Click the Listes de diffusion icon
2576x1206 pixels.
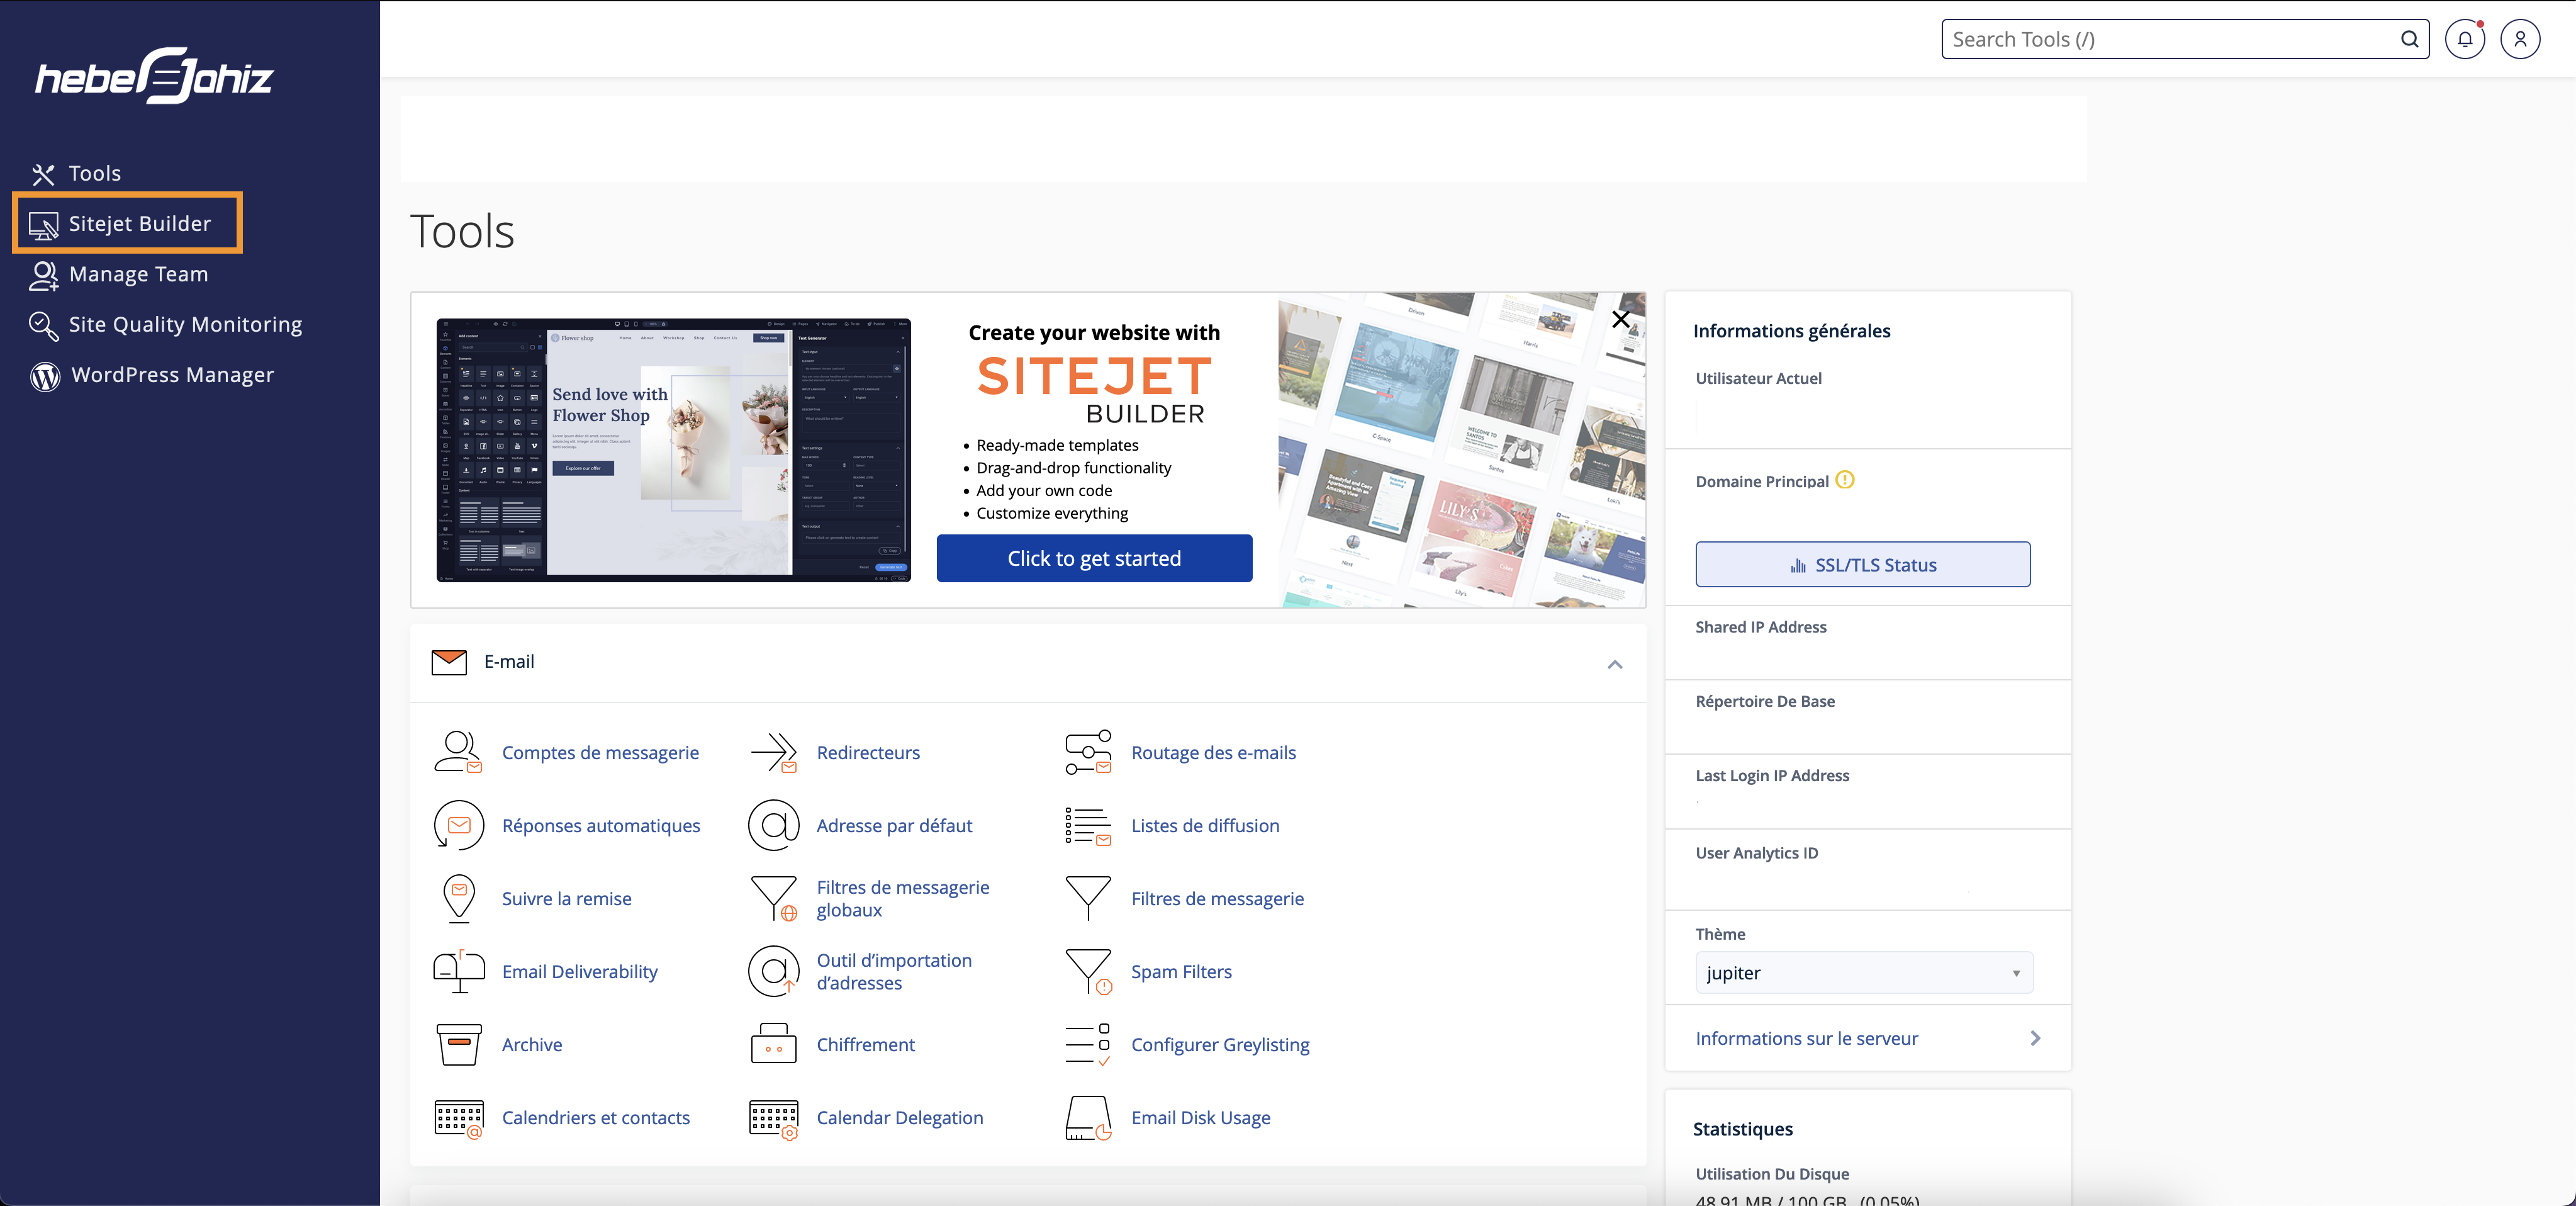1088,826
